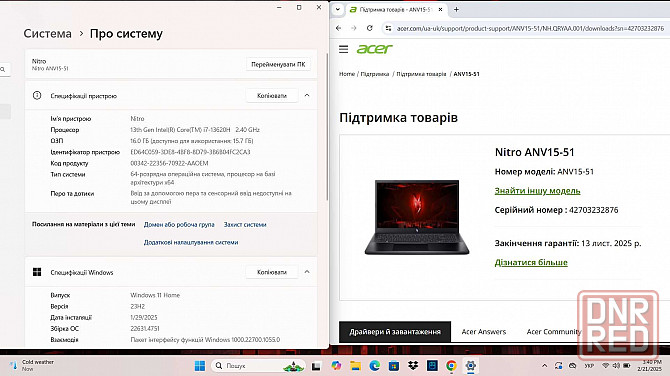Copy Windows specifications with Копіювати
This screenshot has height=376, width=670.
point(272,272)
